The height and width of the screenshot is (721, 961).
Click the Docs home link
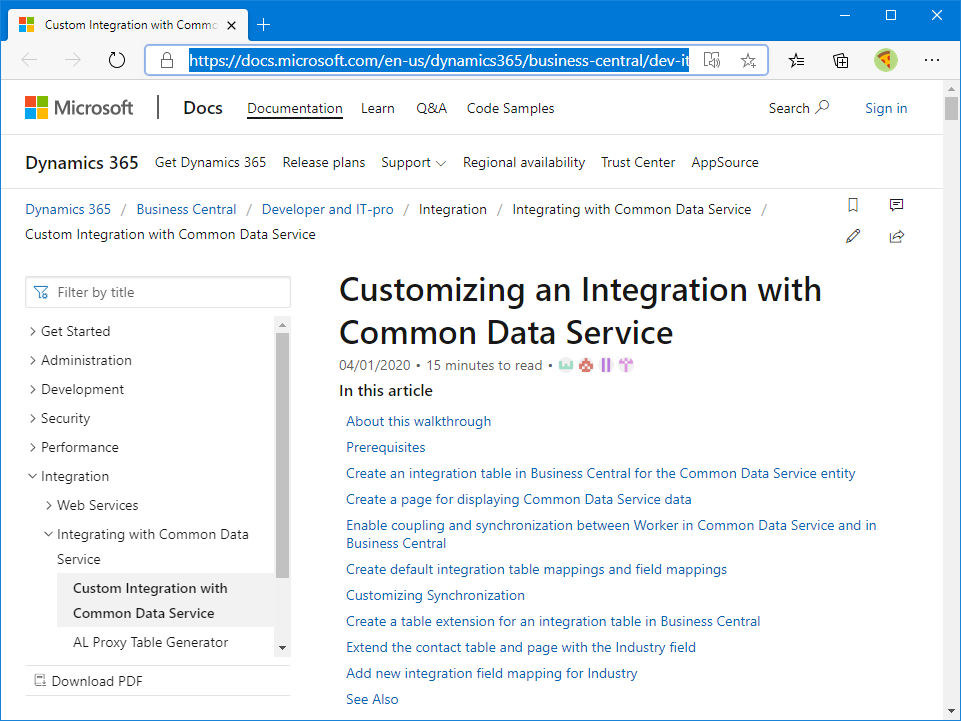[x=203, y=108]
